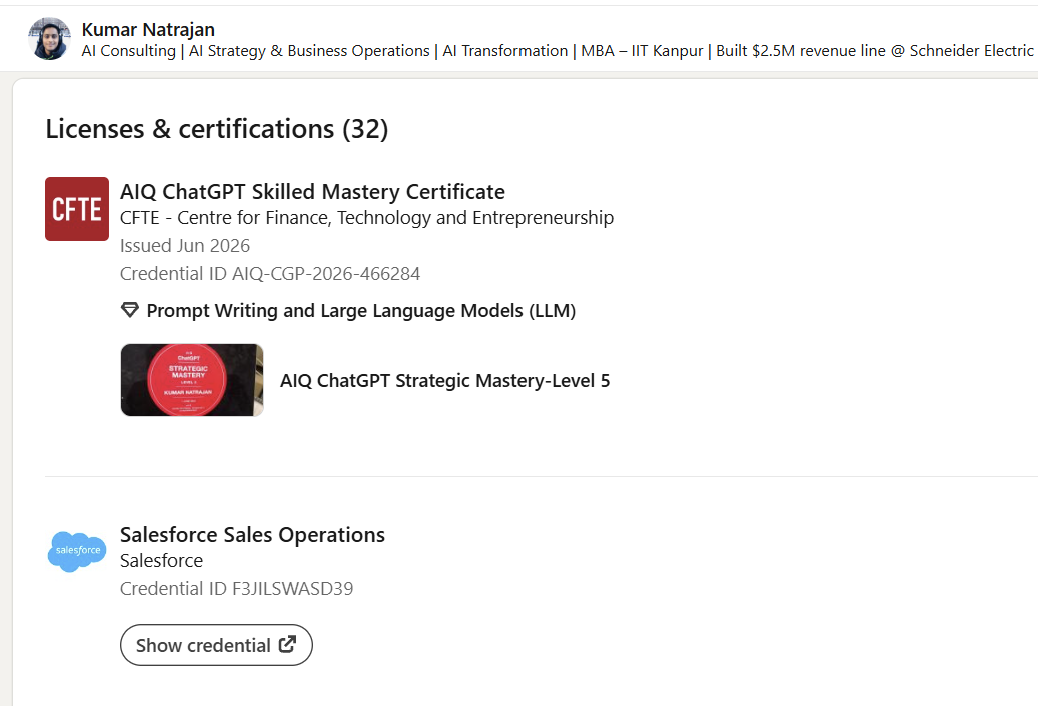Click CFTE - Centre for Finance, Technology and Entrepreneurship

coord(367,218)
